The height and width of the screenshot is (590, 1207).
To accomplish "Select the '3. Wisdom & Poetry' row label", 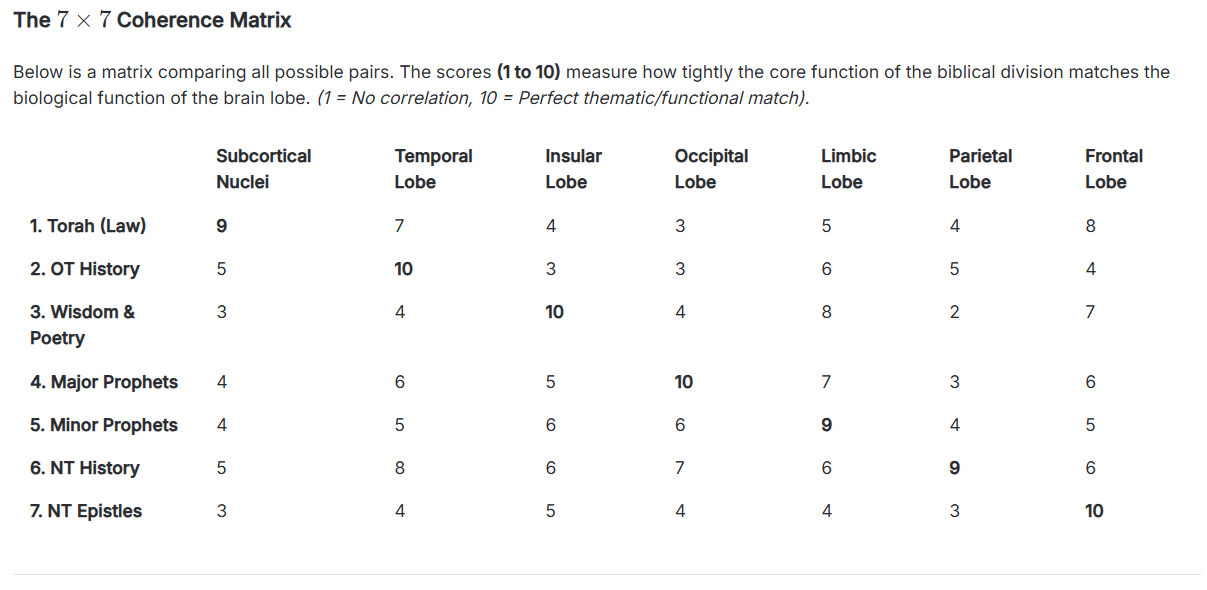I will (x=82, y=325).
